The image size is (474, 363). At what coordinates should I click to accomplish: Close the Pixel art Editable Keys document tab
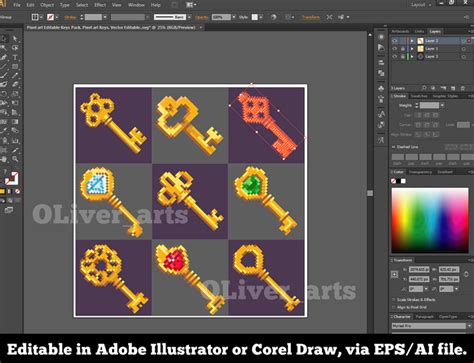point(201,28)
